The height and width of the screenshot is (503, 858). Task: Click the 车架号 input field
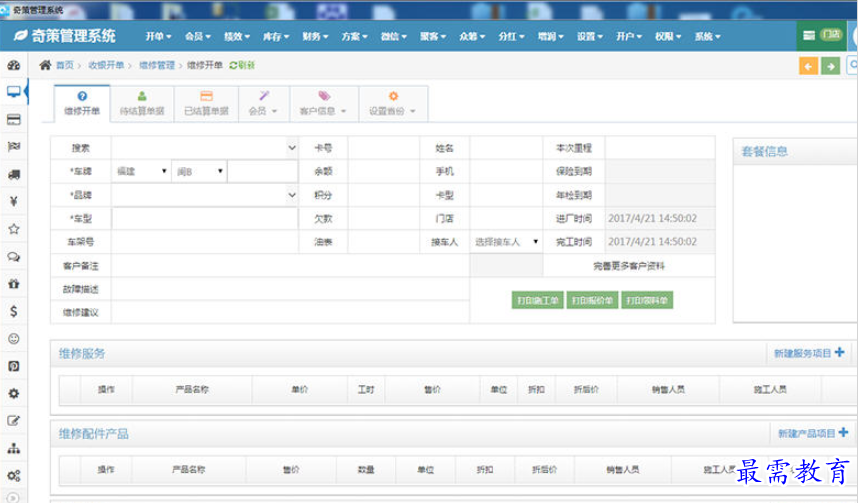pyautogui.click(x=205, y=242)
